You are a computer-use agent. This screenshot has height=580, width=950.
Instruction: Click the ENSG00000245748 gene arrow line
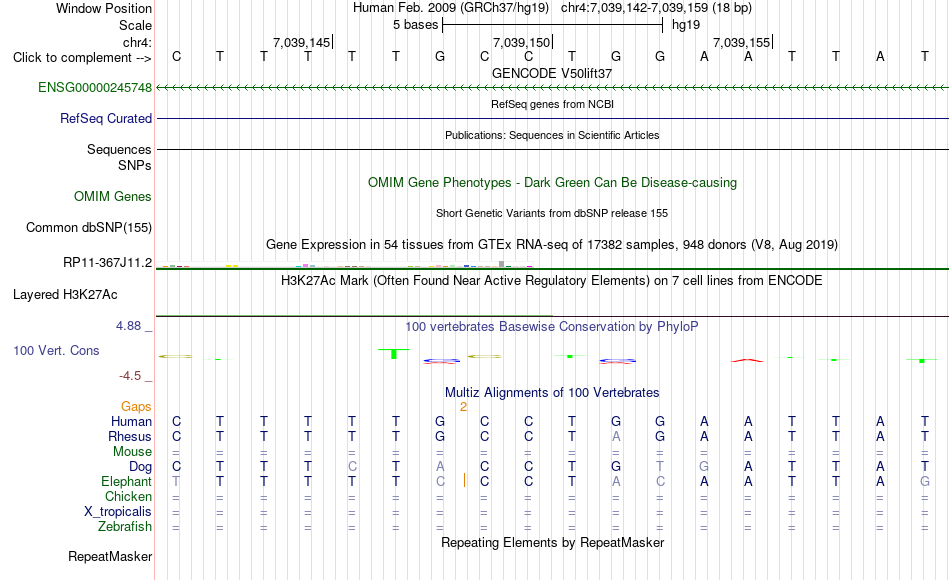(x=552, y=88)
